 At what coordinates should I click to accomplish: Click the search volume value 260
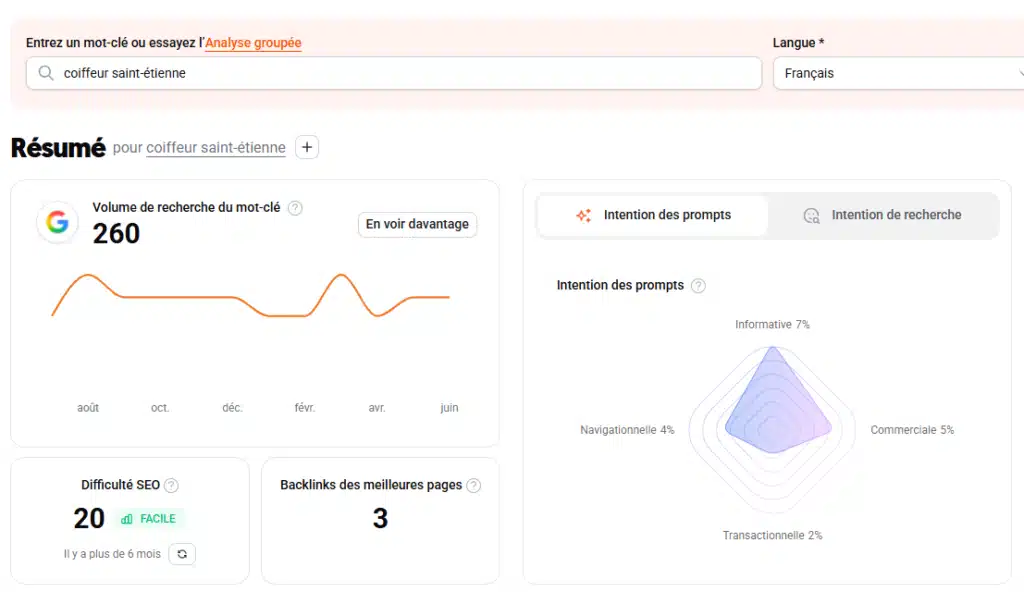coord(116,234)
